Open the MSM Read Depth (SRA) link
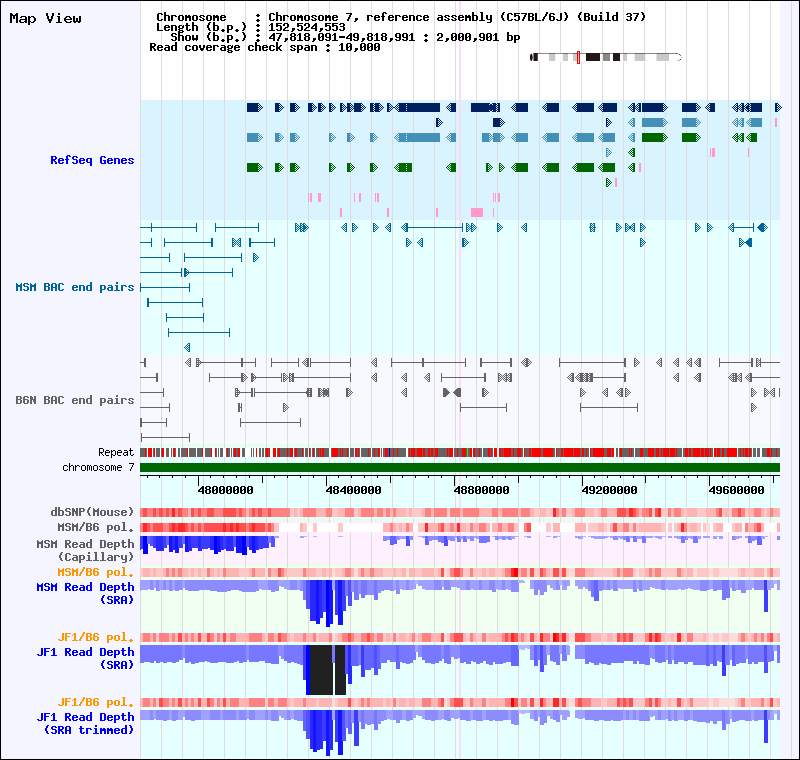Viewport: 800px width, 760px height. click(x=85, y=593)
